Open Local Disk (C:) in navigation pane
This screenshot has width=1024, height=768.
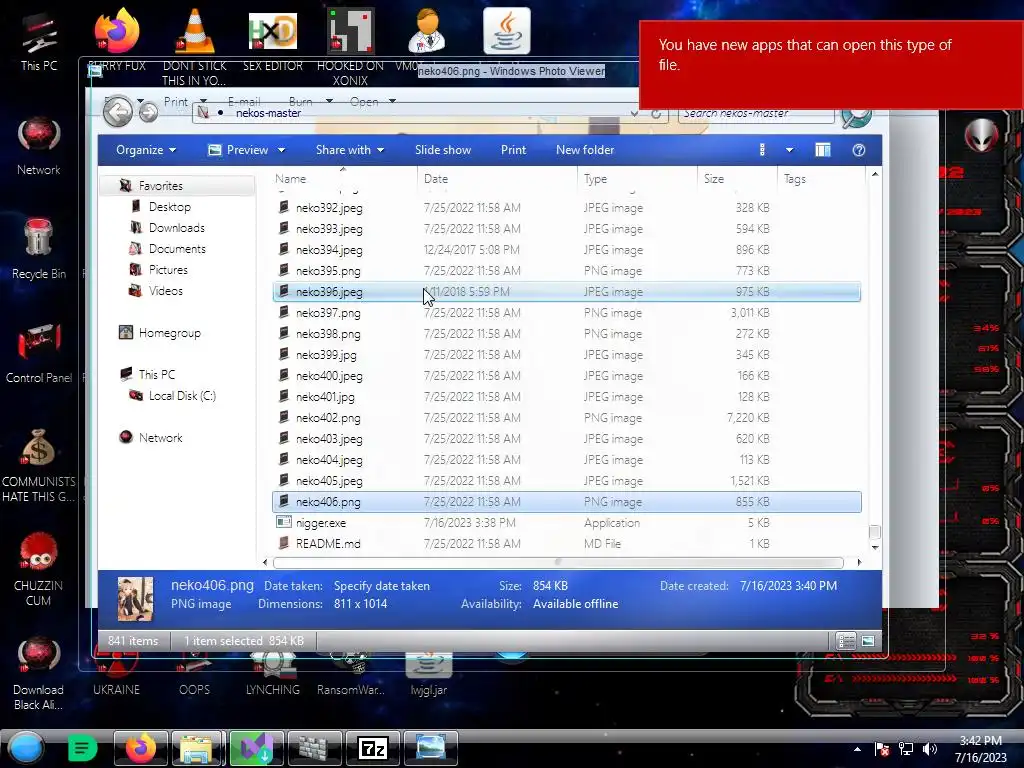[182, 396]
